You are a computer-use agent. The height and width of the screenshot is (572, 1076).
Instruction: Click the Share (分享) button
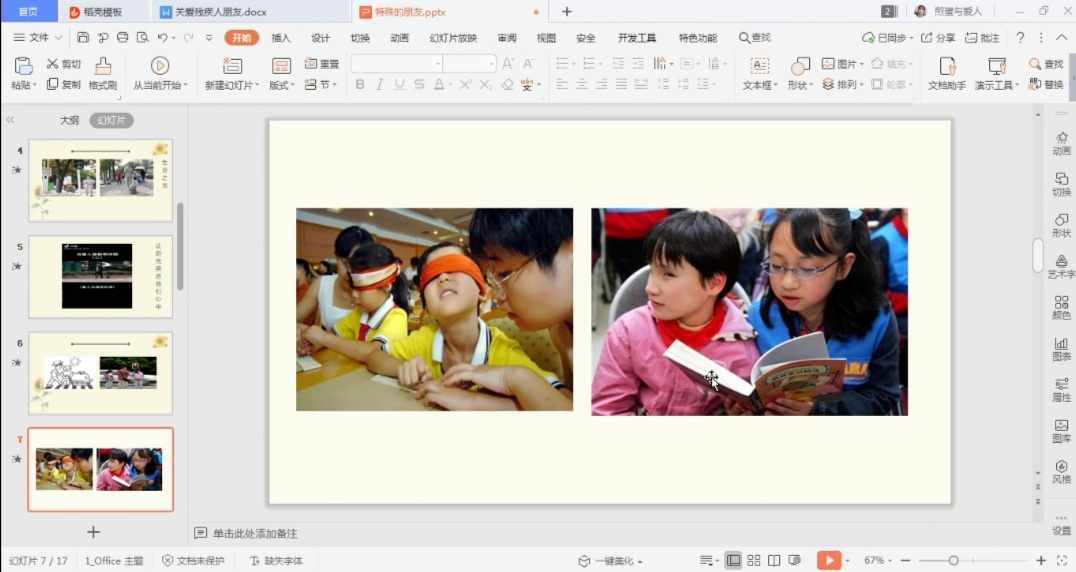(938, 38)
